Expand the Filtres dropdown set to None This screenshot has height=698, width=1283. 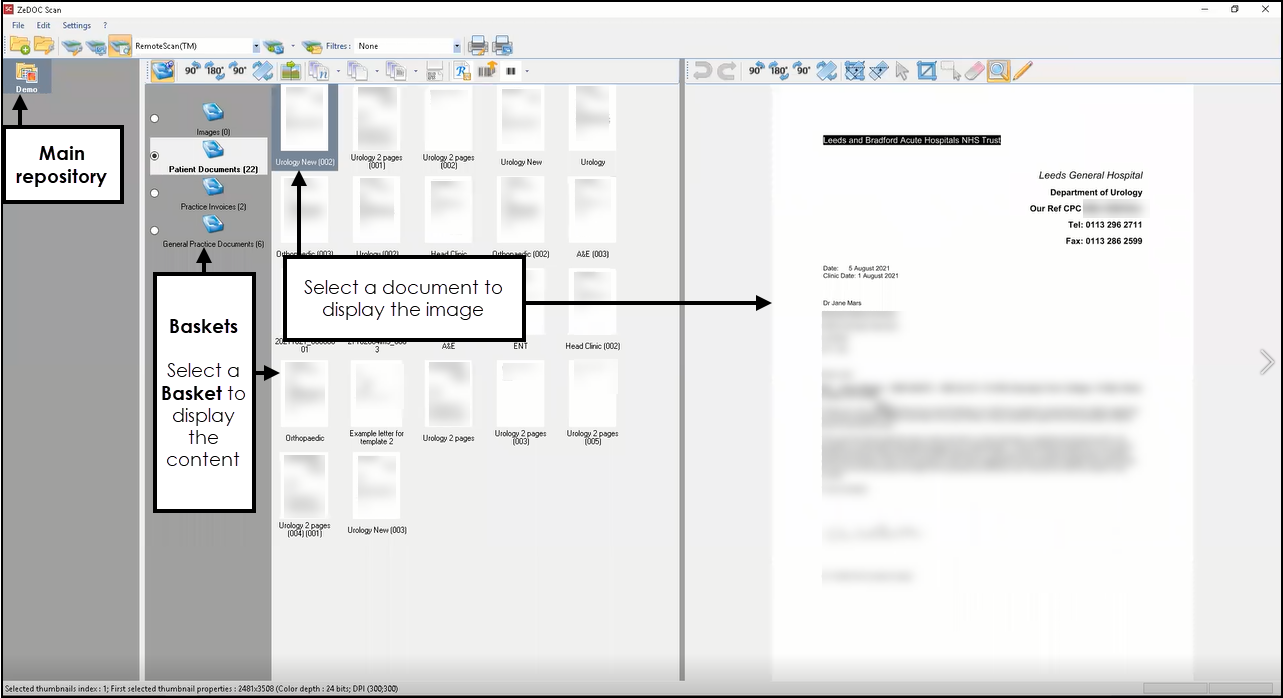(x=457, y=46)
